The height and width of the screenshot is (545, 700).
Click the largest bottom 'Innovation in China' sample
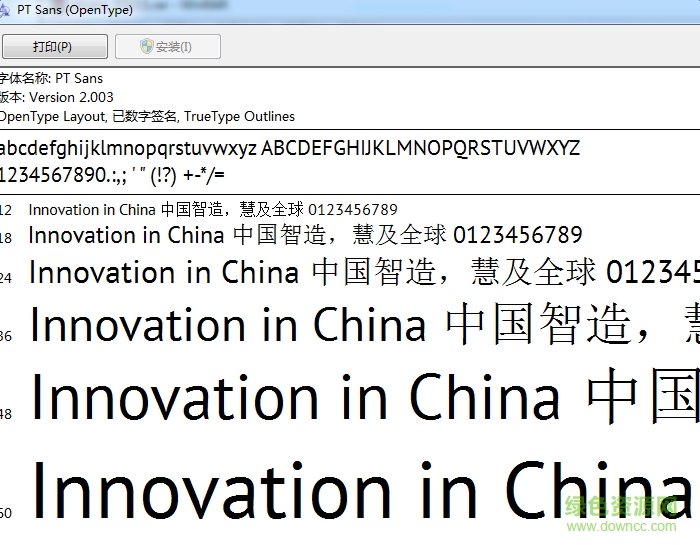coord(362,491)
